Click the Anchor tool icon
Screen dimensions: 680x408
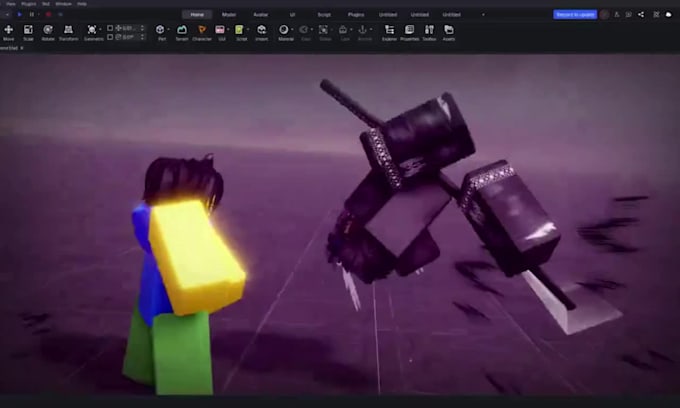[363, 29]
